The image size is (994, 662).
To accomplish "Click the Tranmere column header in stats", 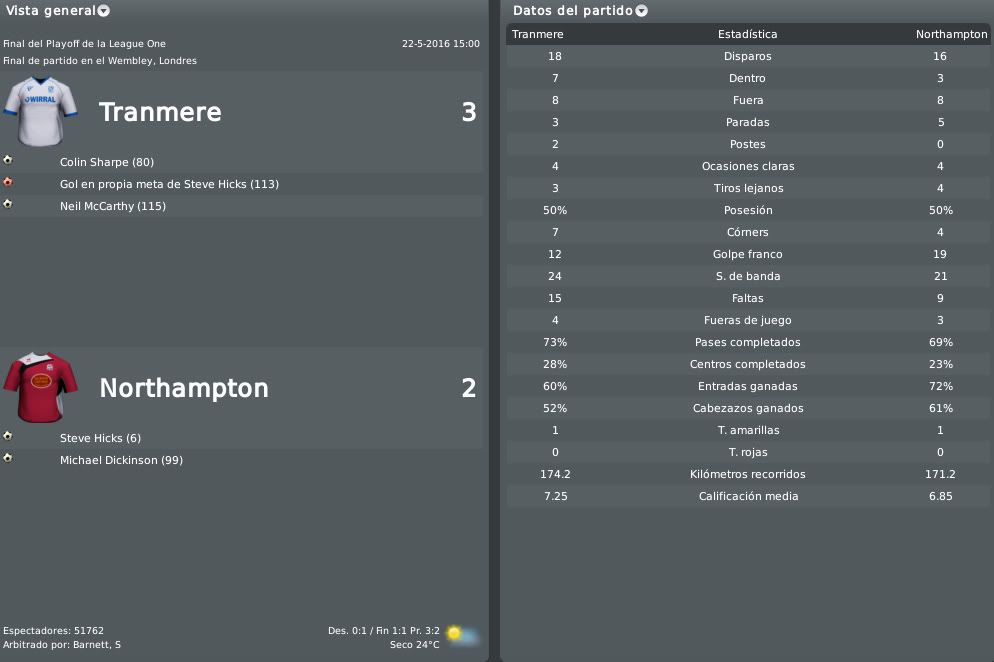I will pyautogui.click(x=538, y=34).
